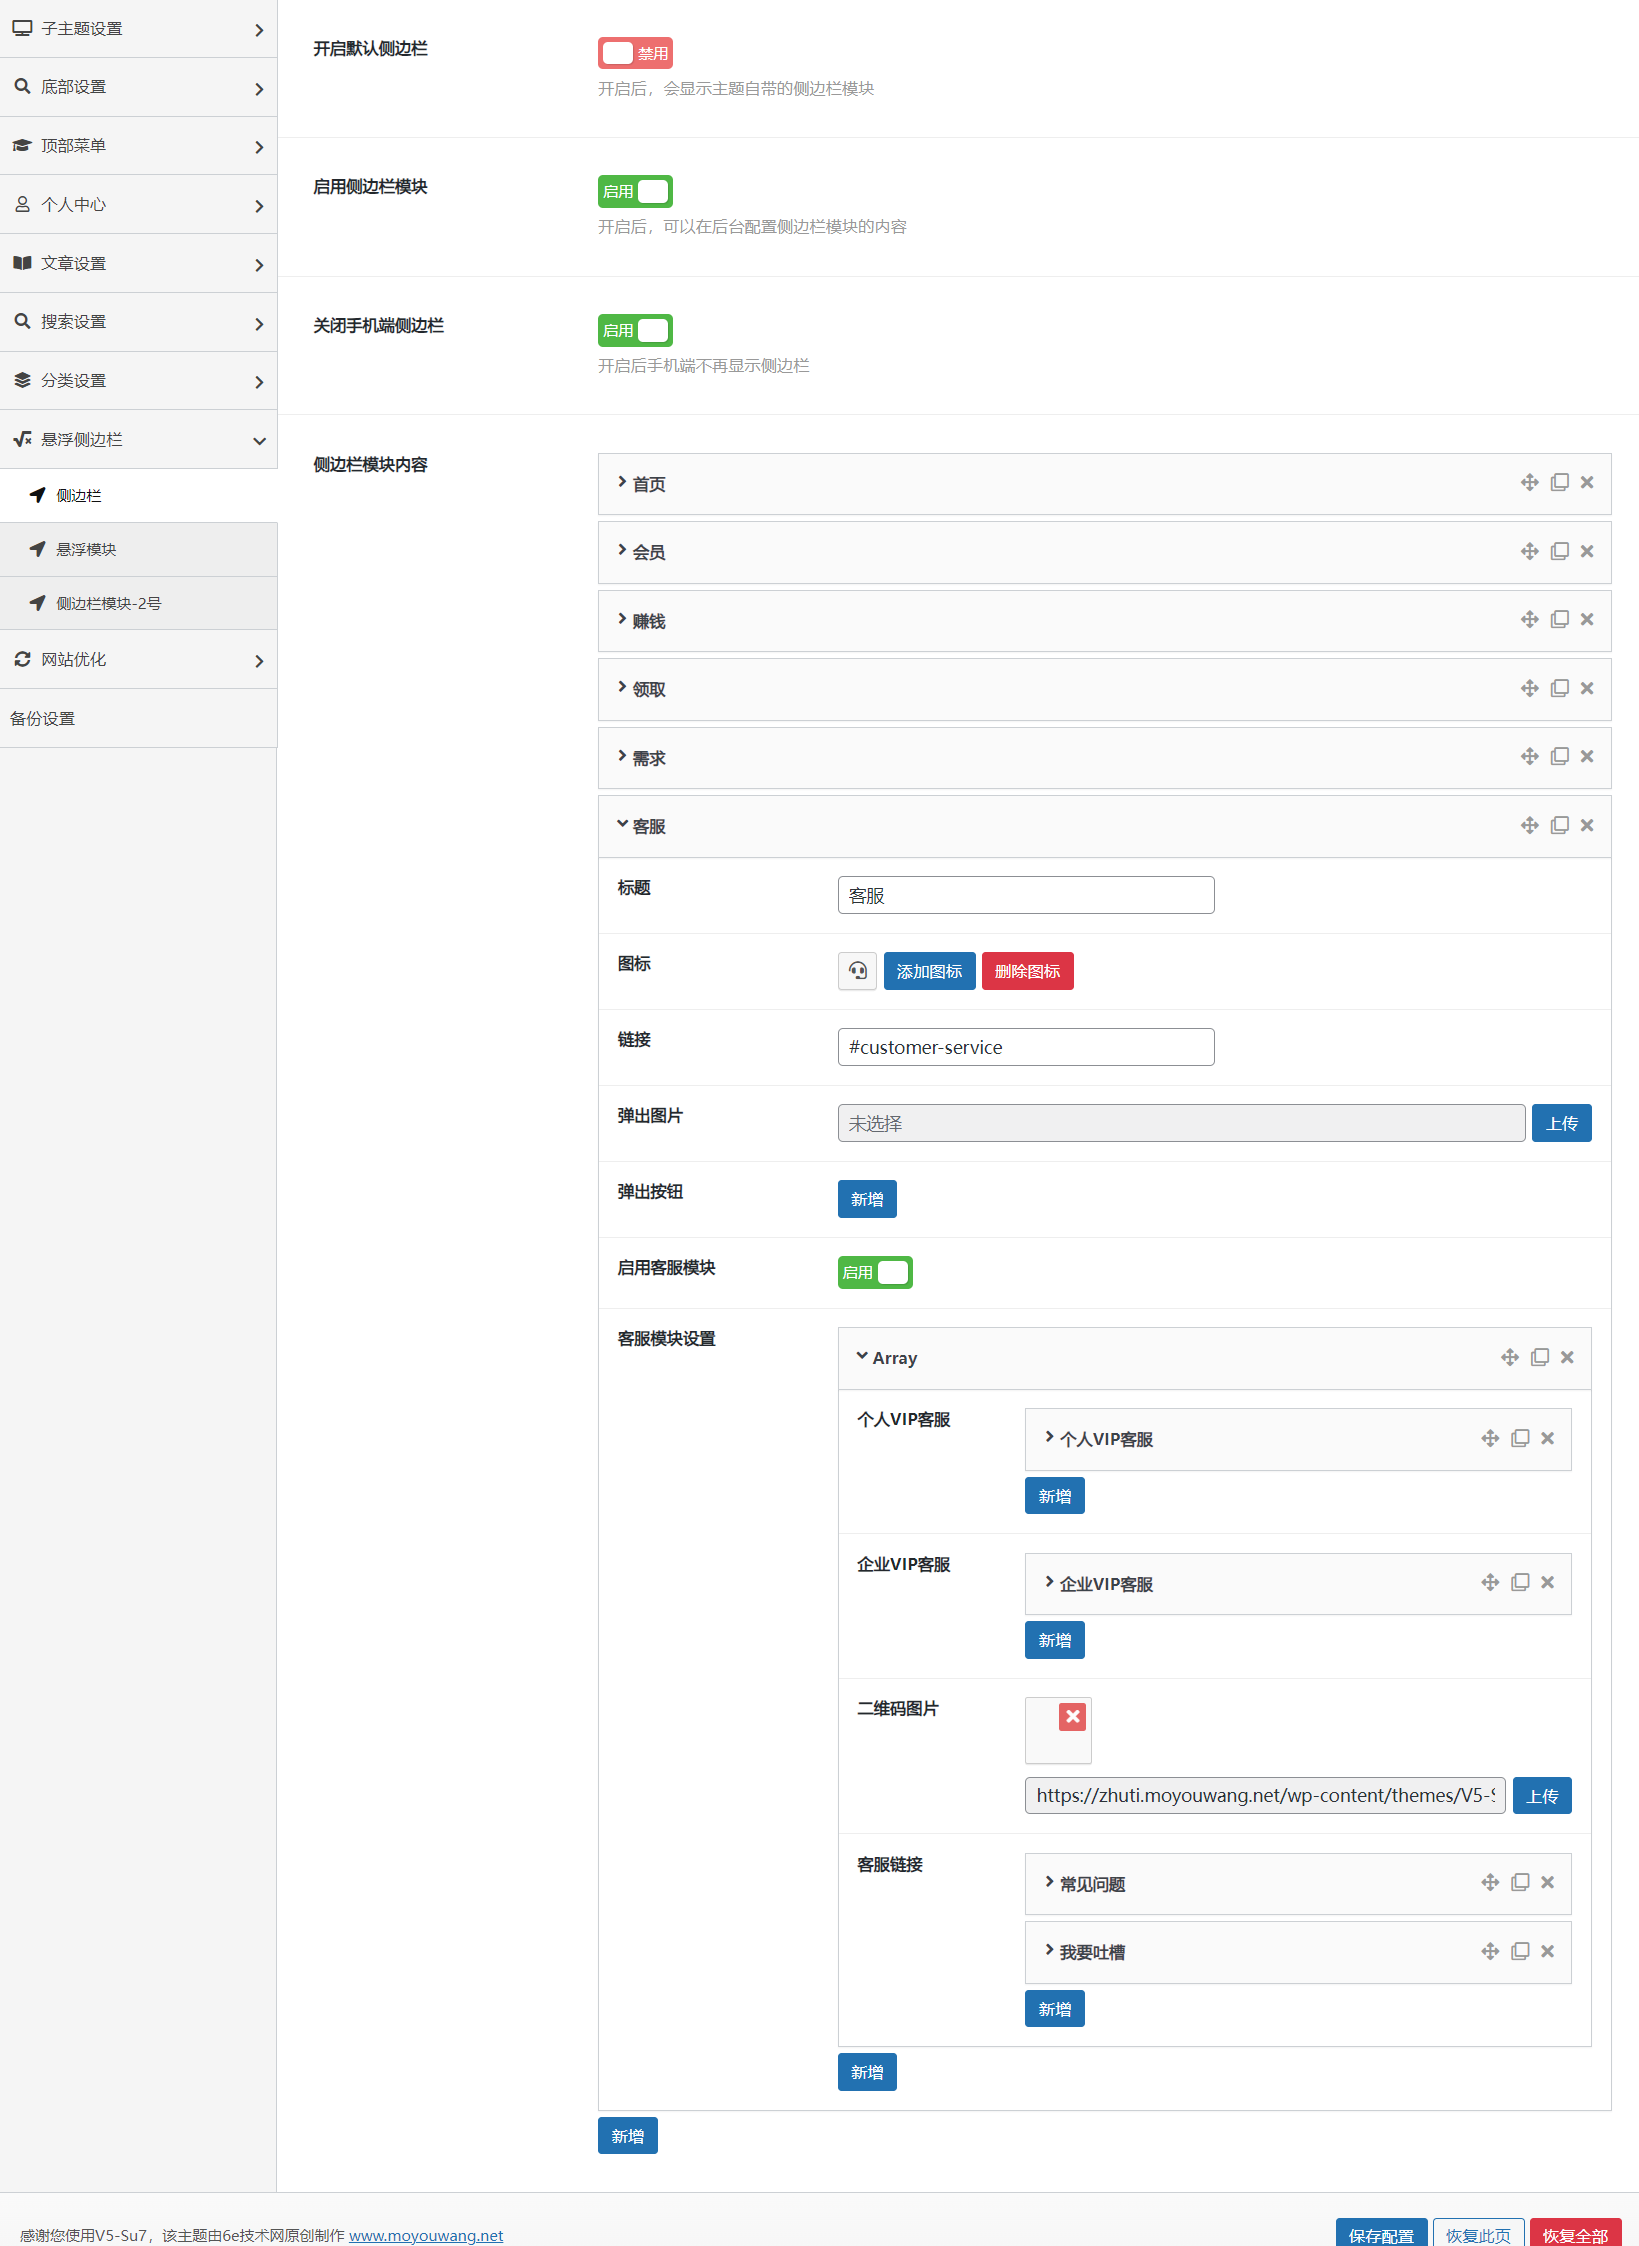Delete the 我要吐槽 link entry
The image size is (1639, 2246).
[x=1547, y=1951]
